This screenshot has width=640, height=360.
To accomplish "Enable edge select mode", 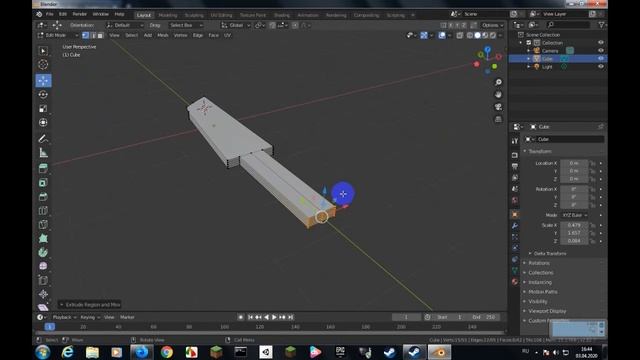I will click(93, 36).
